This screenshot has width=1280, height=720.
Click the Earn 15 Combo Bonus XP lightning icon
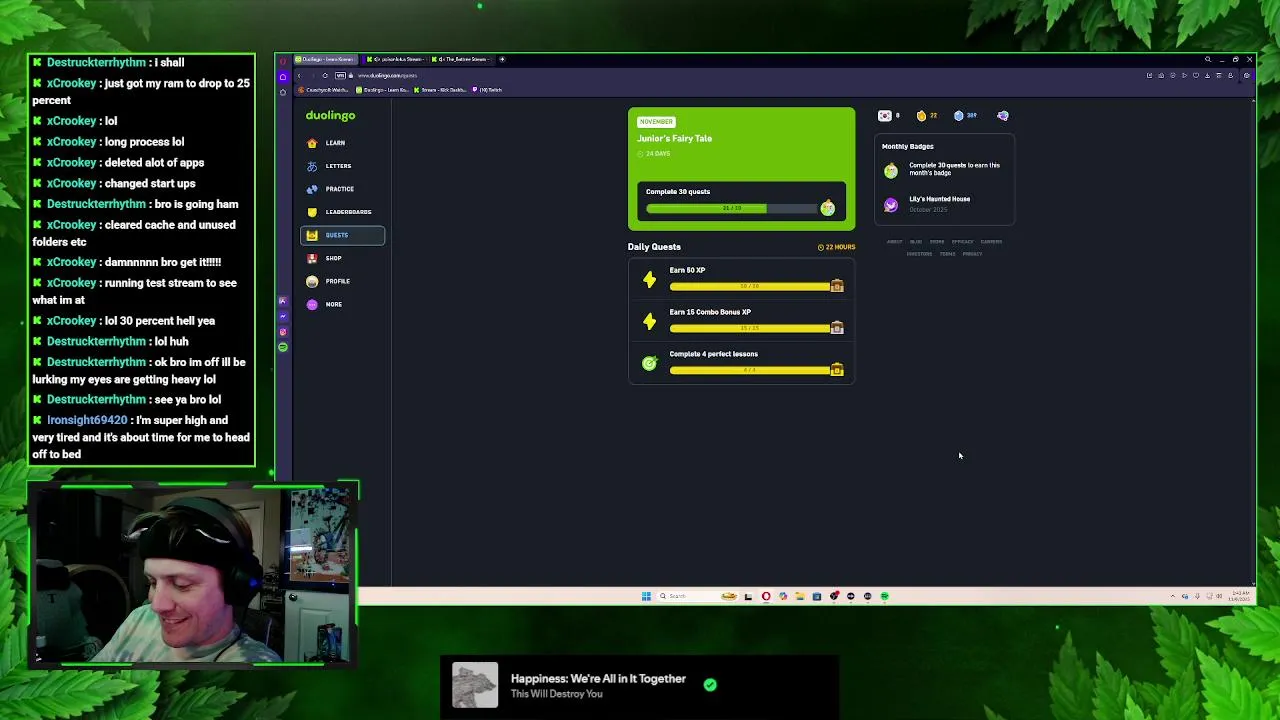click(x=650, y=322)
